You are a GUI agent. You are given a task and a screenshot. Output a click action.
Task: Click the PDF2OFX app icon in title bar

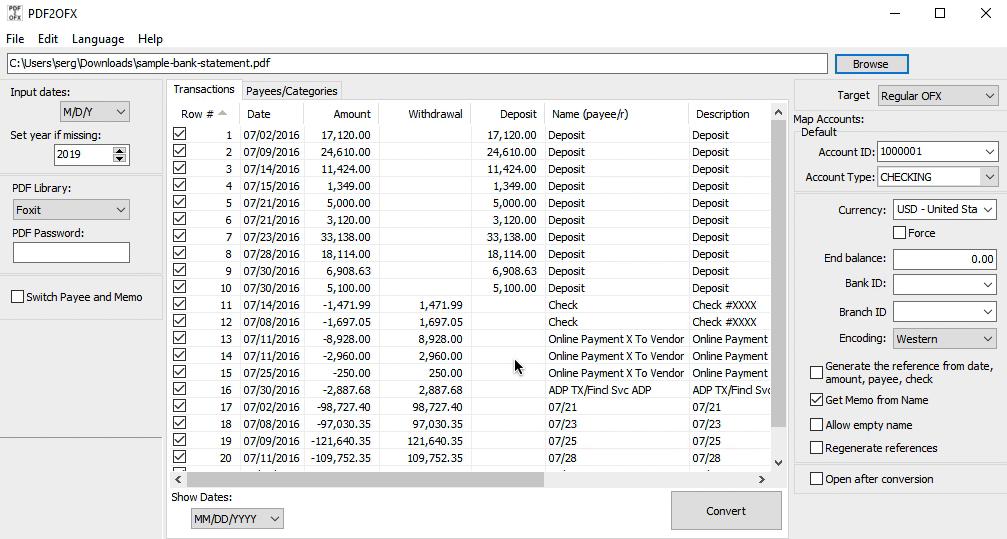coord(14,13)
